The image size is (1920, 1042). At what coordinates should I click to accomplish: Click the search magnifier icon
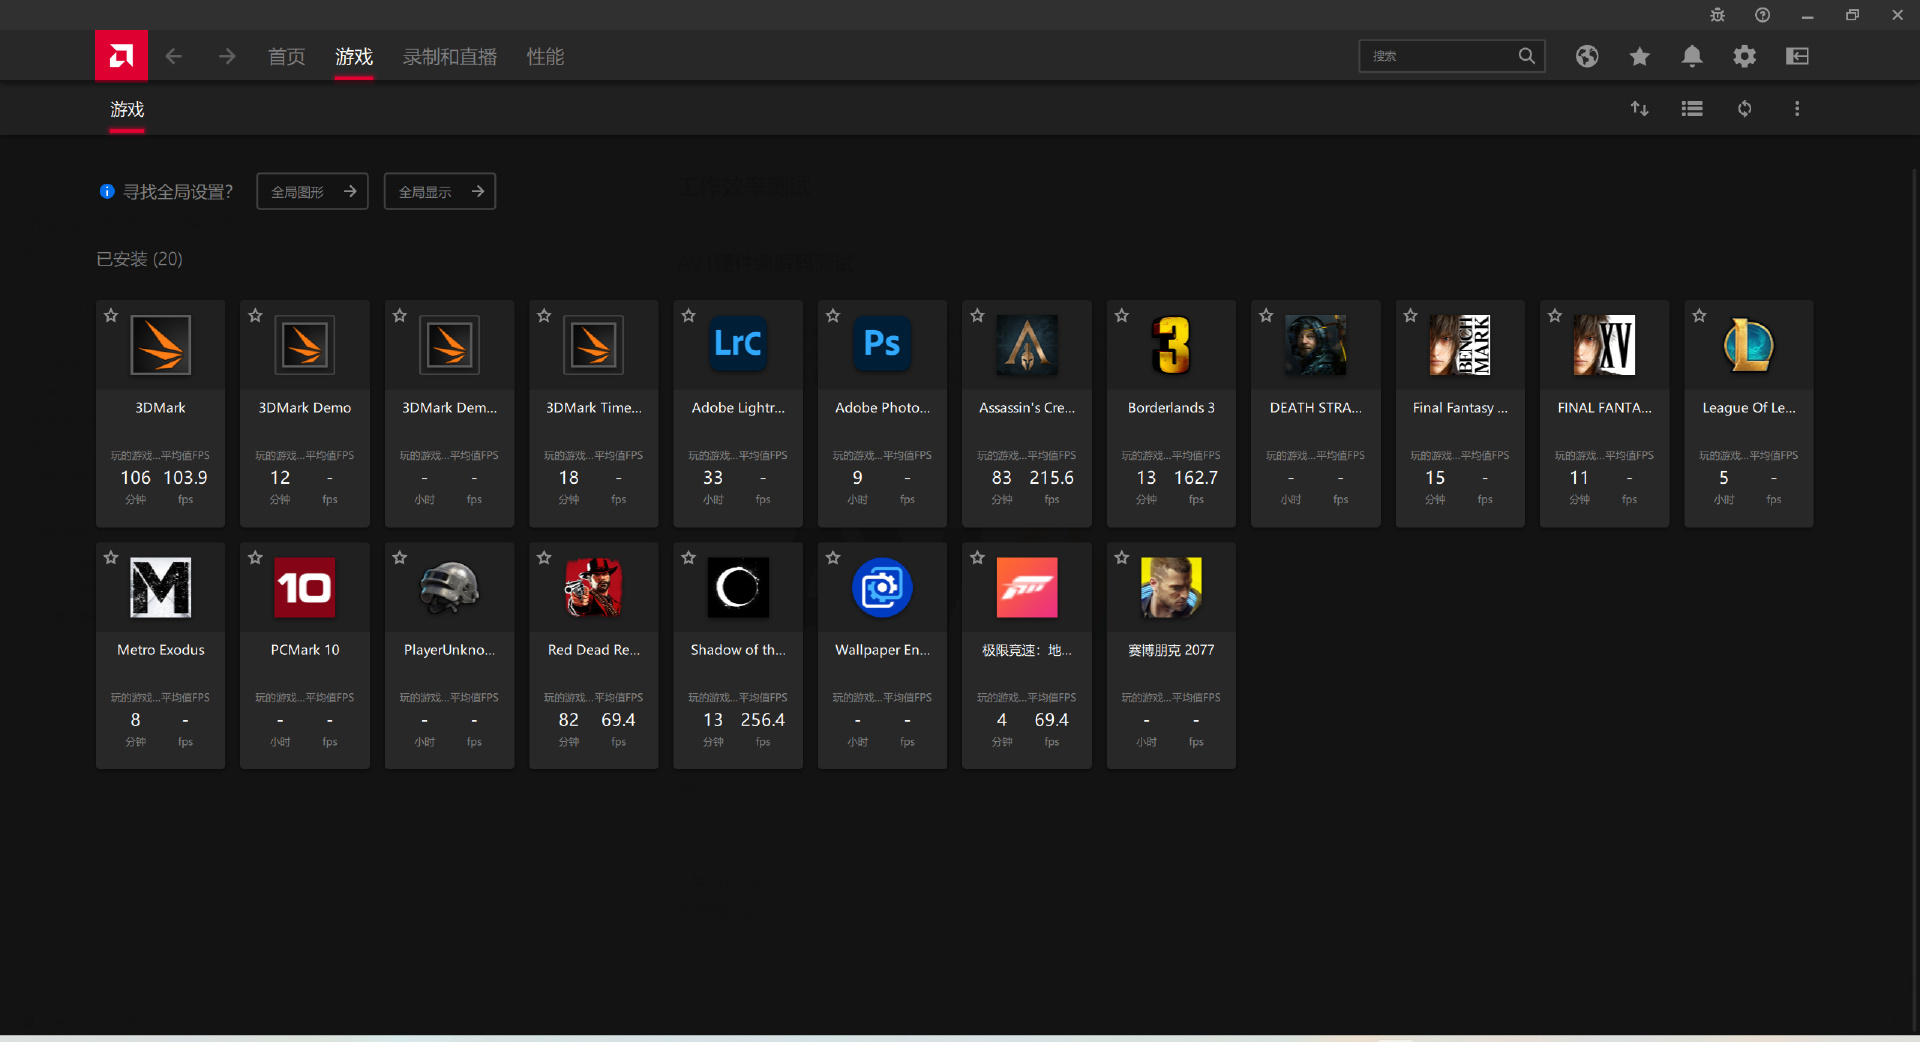(x=1526, y=56)
